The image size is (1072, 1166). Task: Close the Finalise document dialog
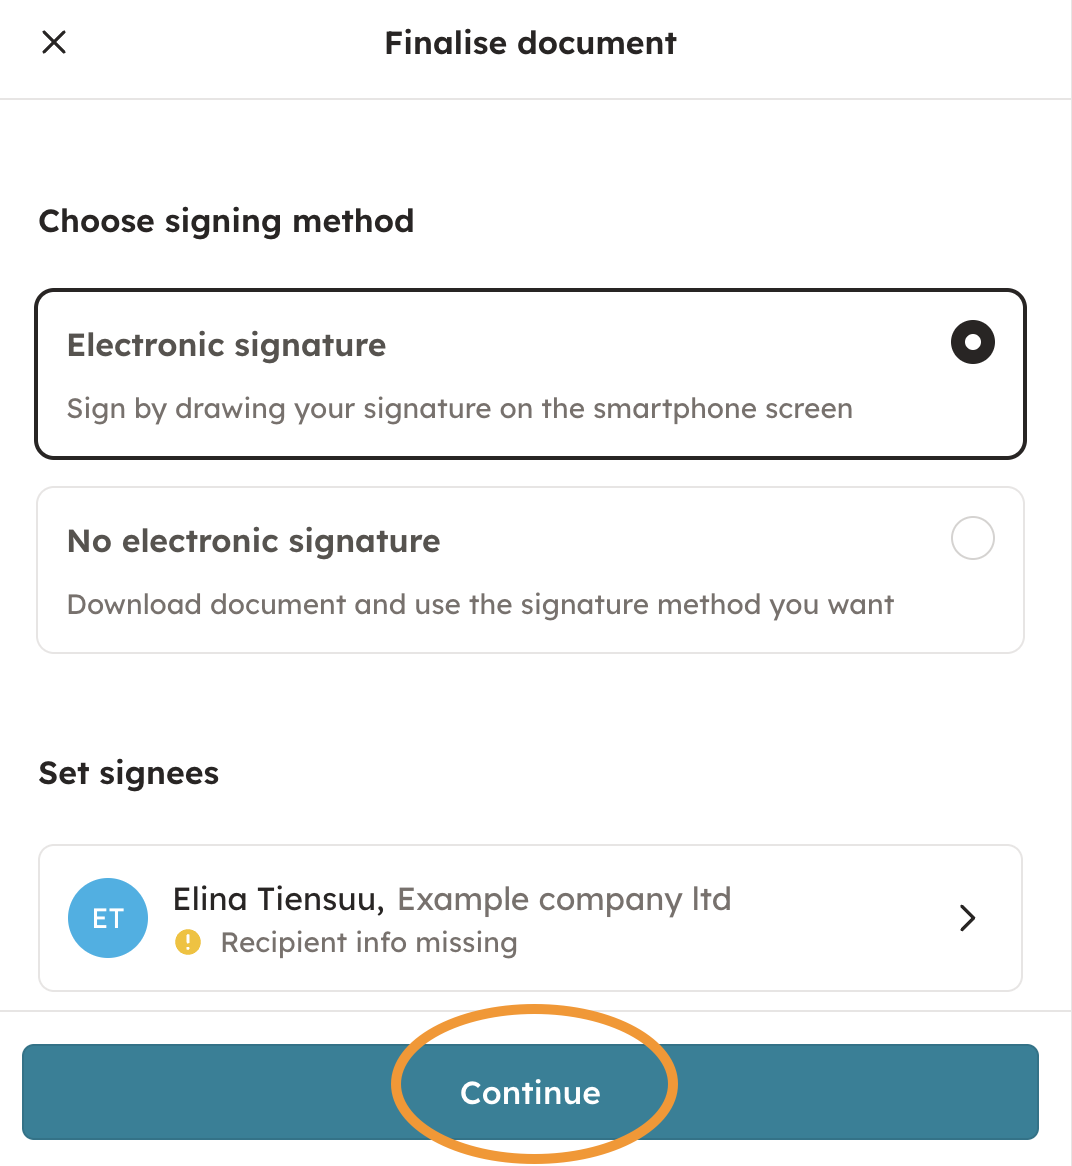click(54, 42)
